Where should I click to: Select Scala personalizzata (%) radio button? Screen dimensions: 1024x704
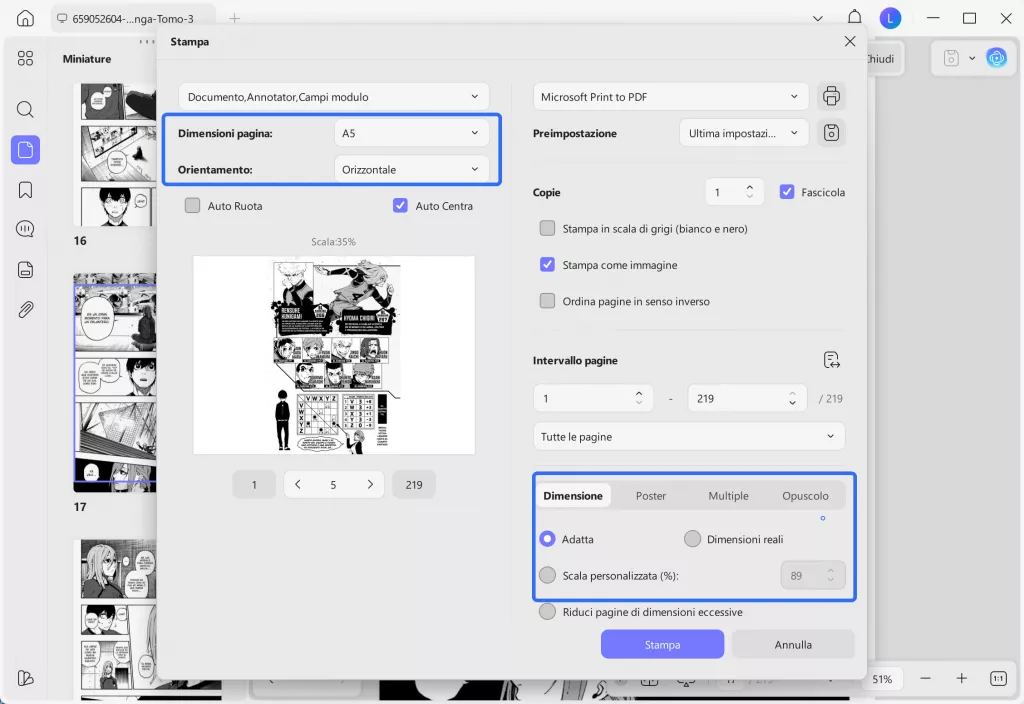pos(547,575)
